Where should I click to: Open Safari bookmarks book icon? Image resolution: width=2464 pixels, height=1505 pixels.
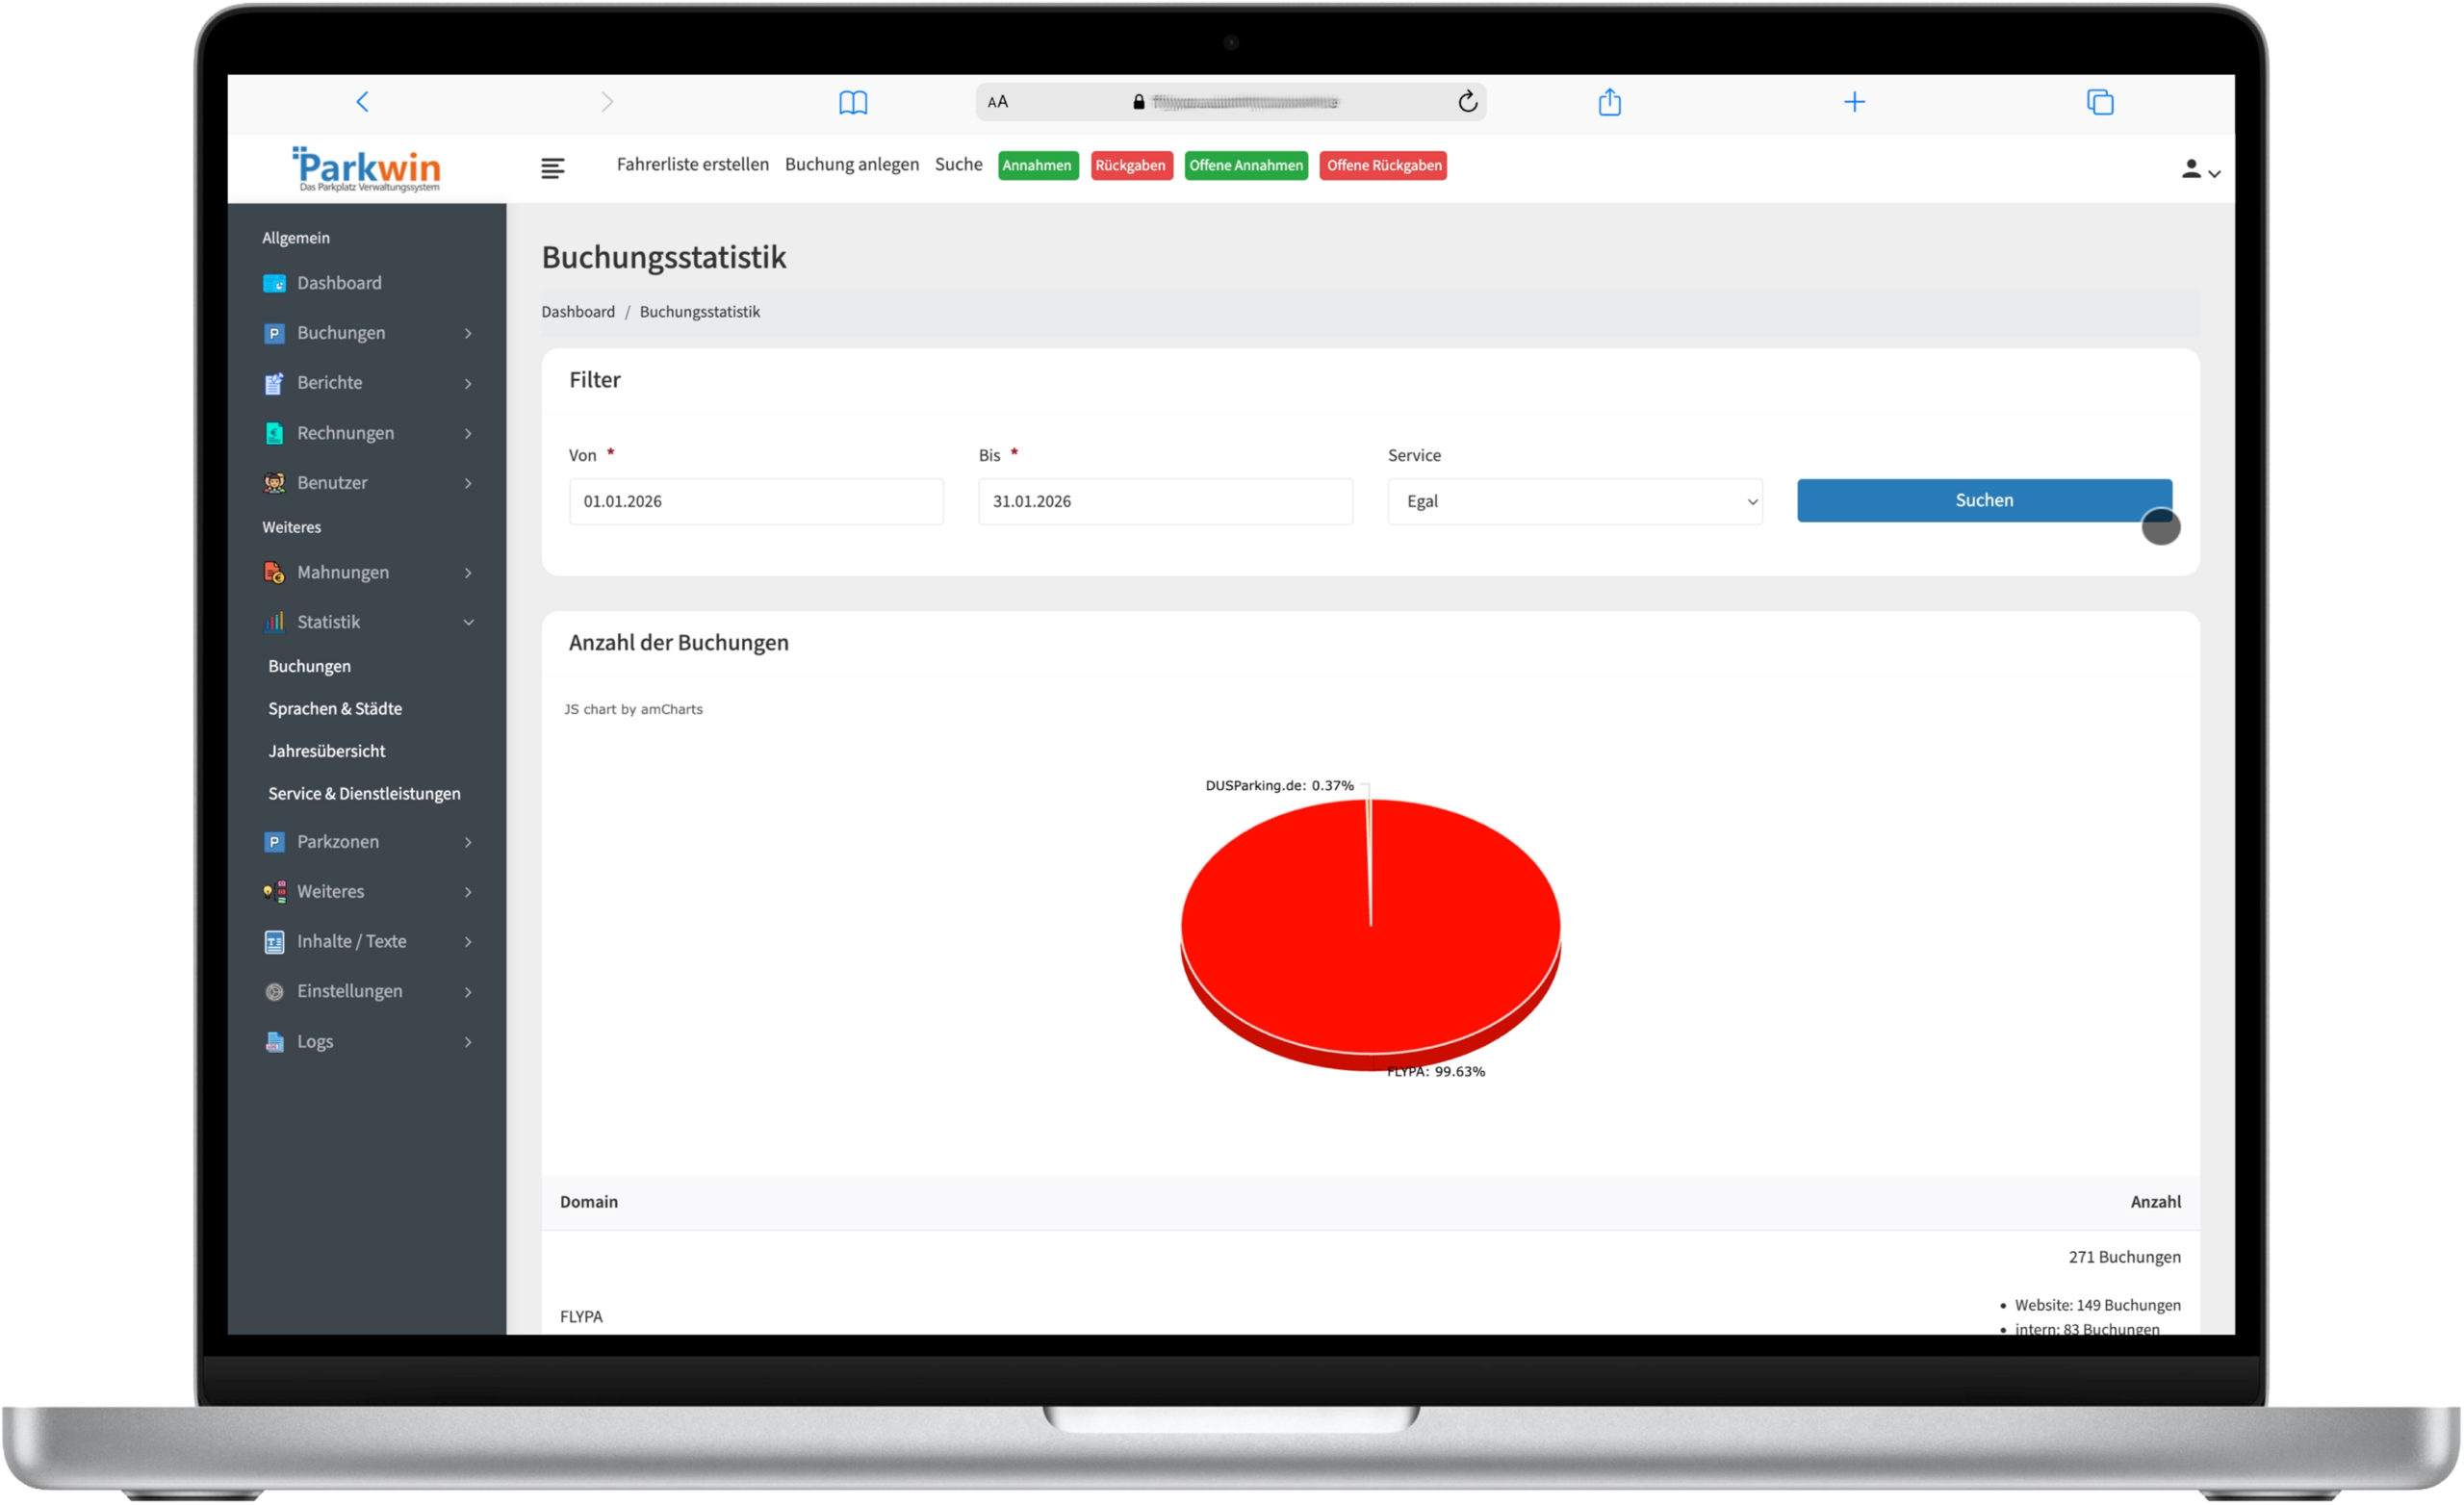coord(852,102)
